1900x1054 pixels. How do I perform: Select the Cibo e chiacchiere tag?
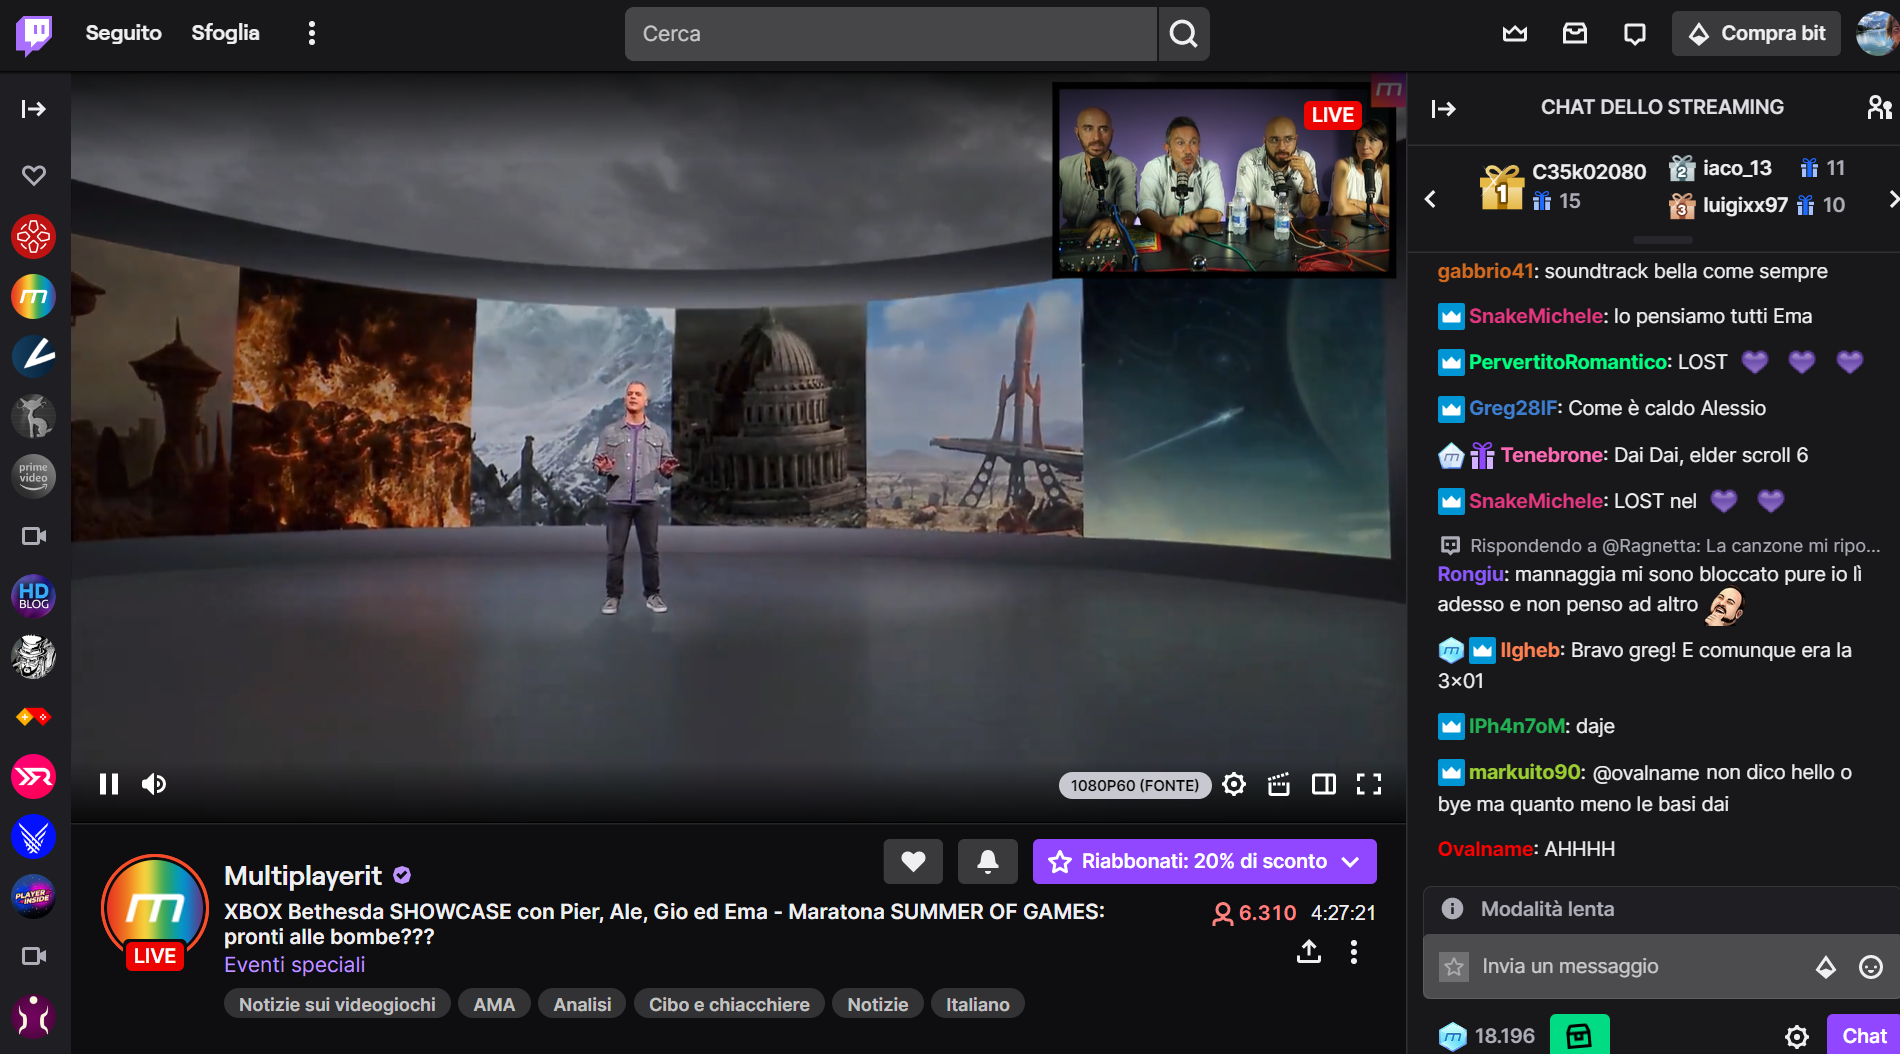(x=729, y=1004)
